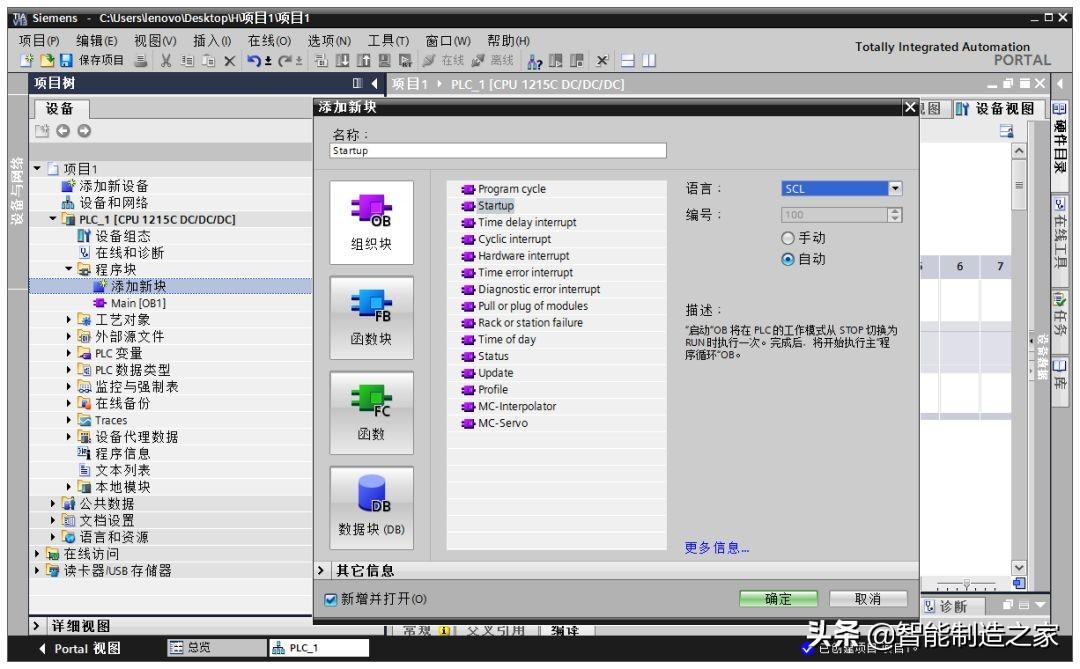Select Time of day in the OB list

(507, 340)
